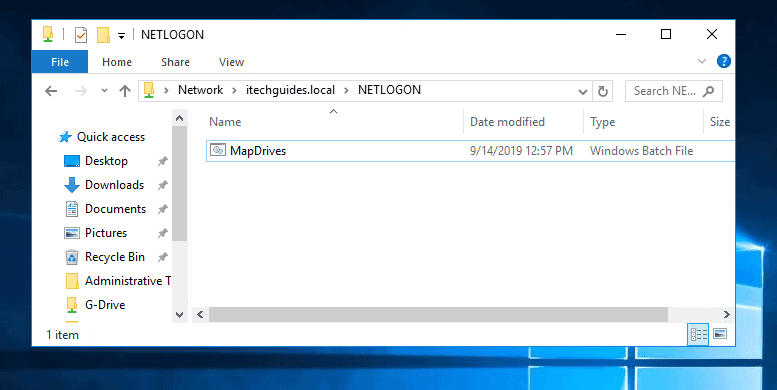Open Pictures from Quick access

(106, 233)
